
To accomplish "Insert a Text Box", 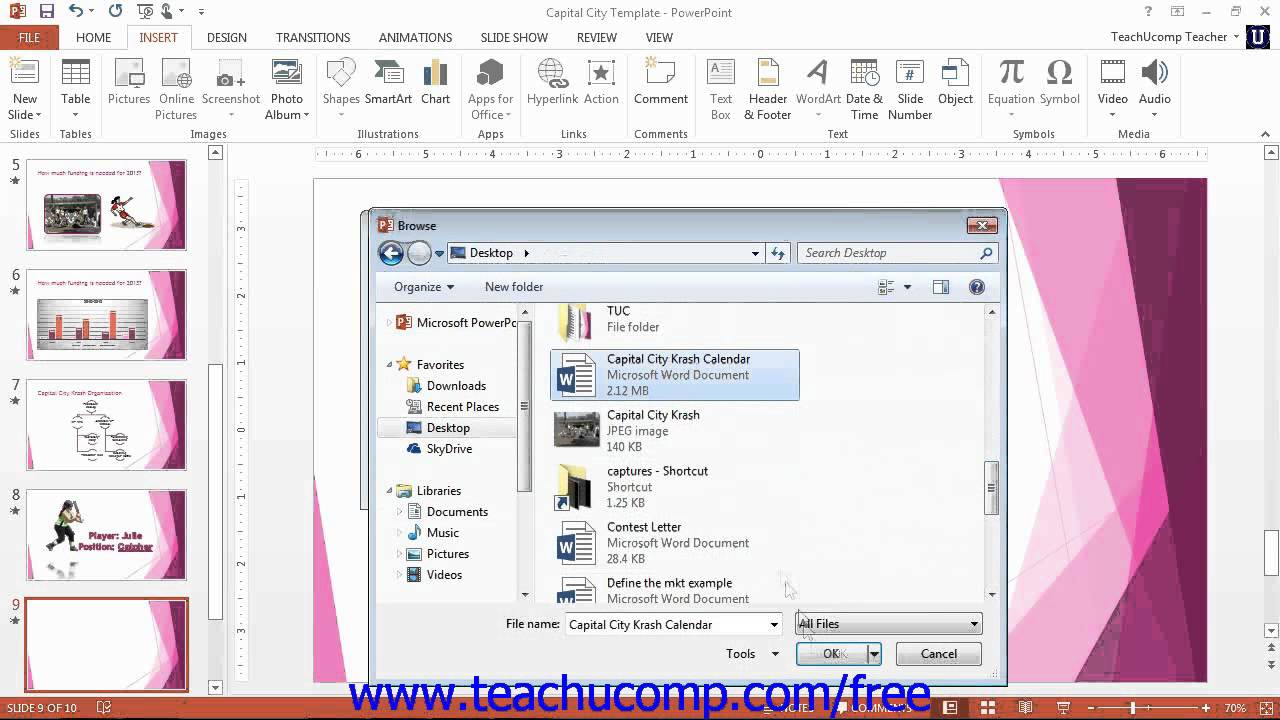I will tap(720, 88).
